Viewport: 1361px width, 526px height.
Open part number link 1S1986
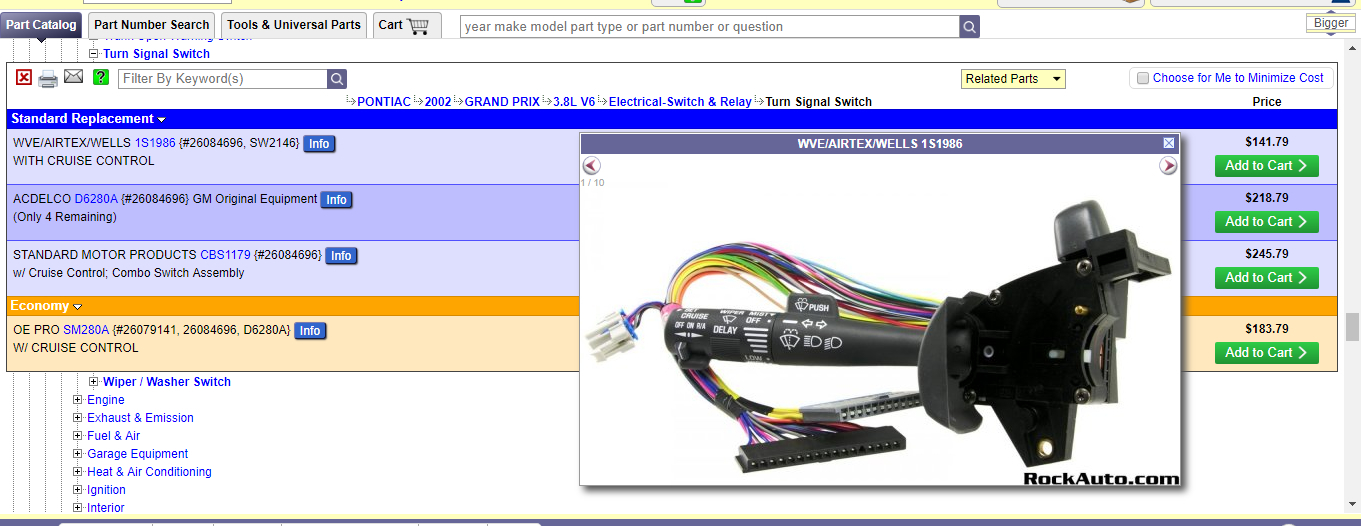[x=155, y=143]
